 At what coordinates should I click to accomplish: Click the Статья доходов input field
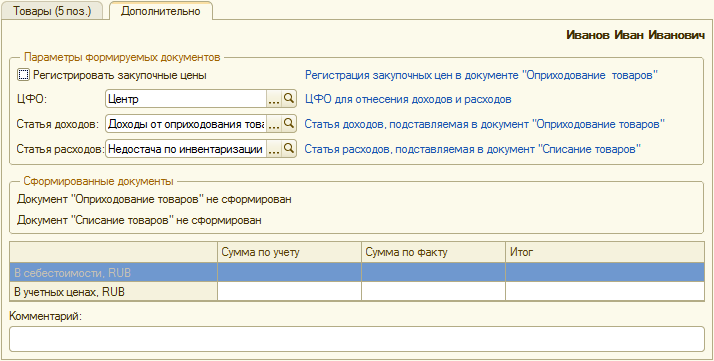pos(186,123)
